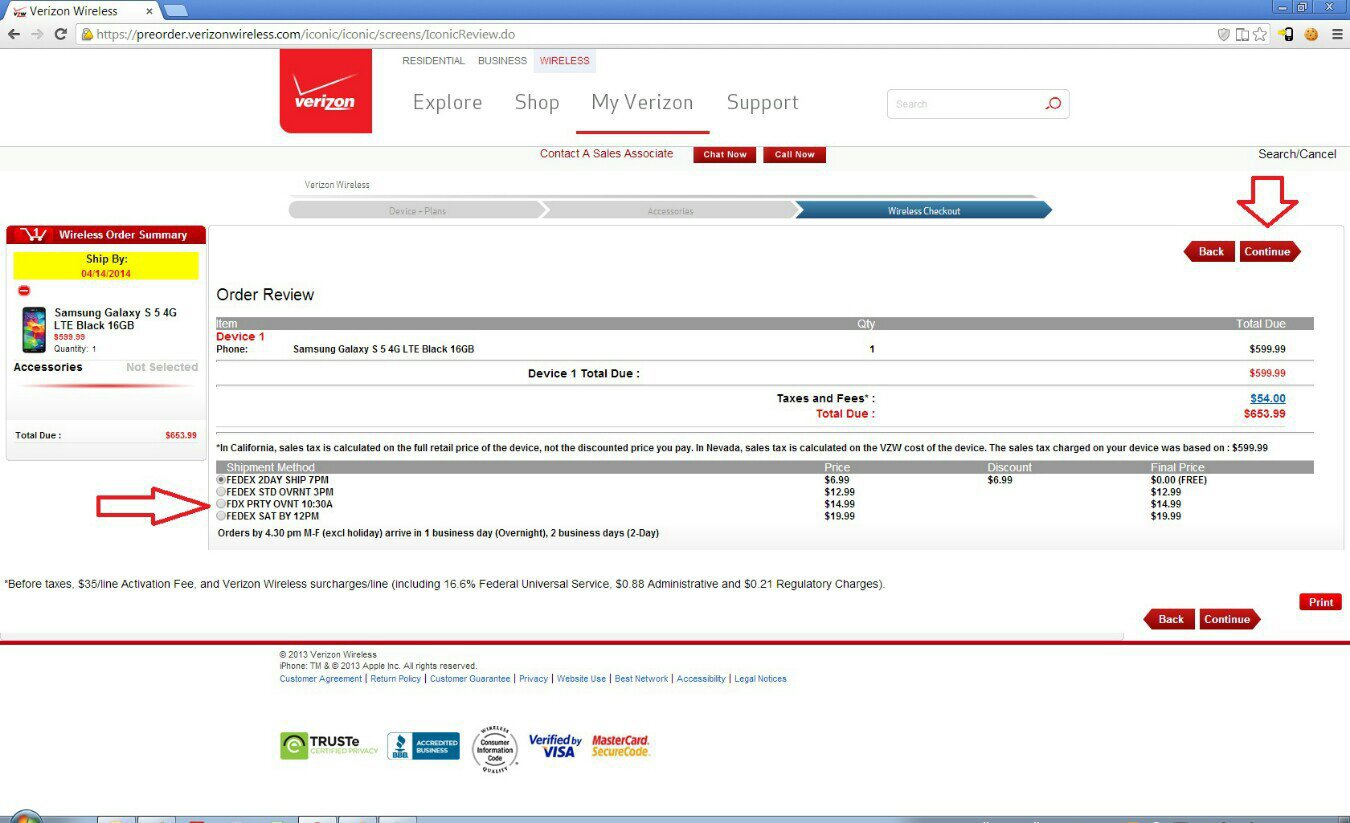
Task: Click the Ship By 04/14/2014 yellow label
Action: coord(106,266)
